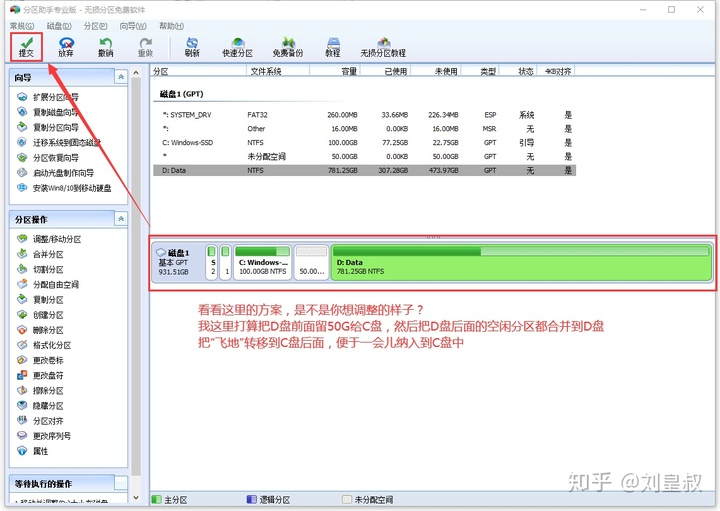Open the 帮助(H) menu
720x511 pixels.
[x=171, y=26]
